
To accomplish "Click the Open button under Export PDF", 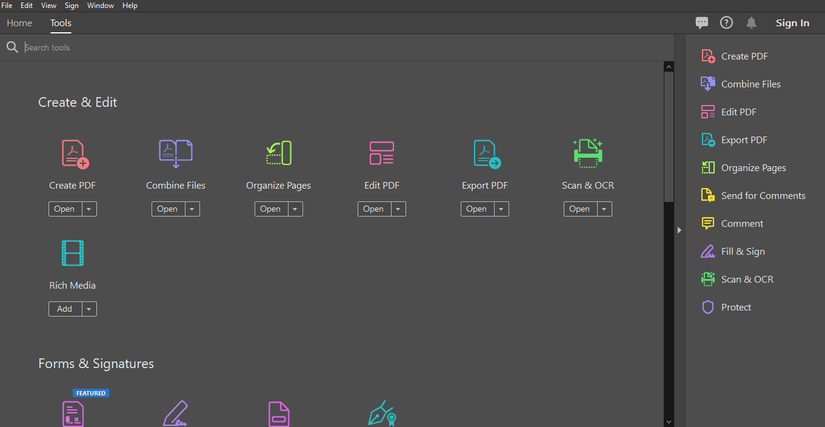I will [476, 209].
